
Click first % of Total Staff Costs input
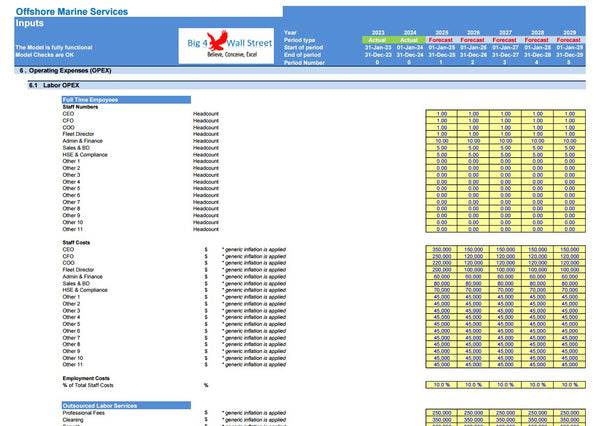441,385
